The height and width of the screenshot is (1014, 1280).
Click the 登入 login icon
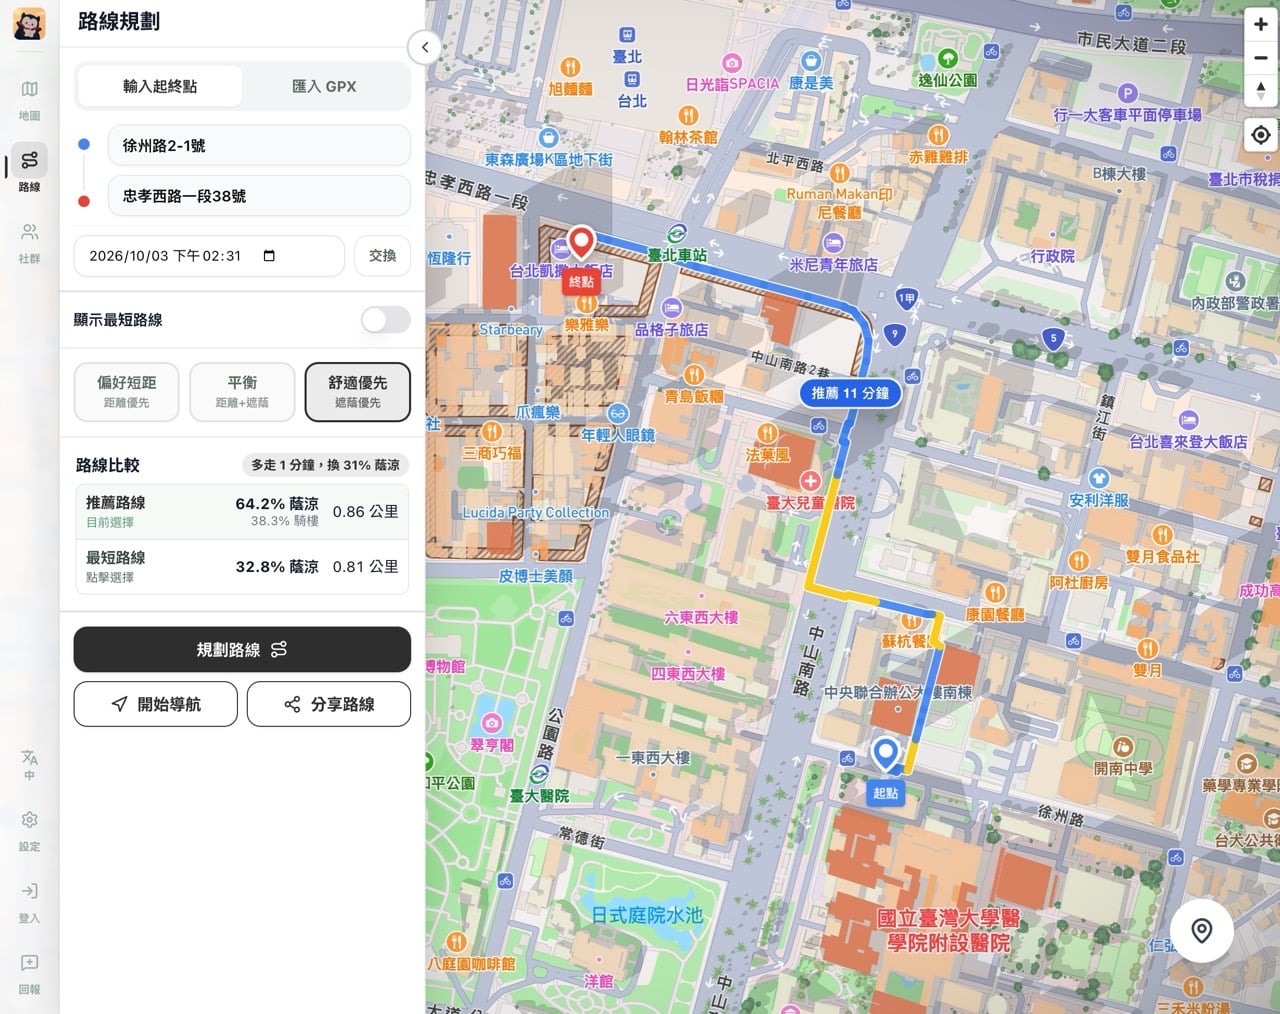point(29,902)
